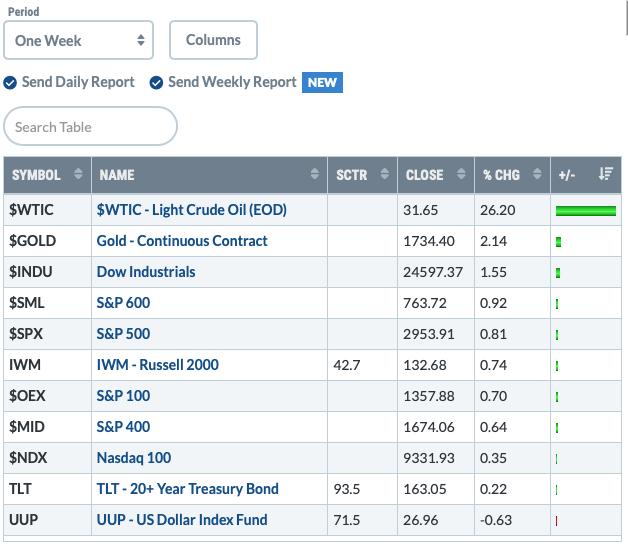628x546 pixels.
Task: Click the UUP red change bar
Action: click(x=557, y=521)
